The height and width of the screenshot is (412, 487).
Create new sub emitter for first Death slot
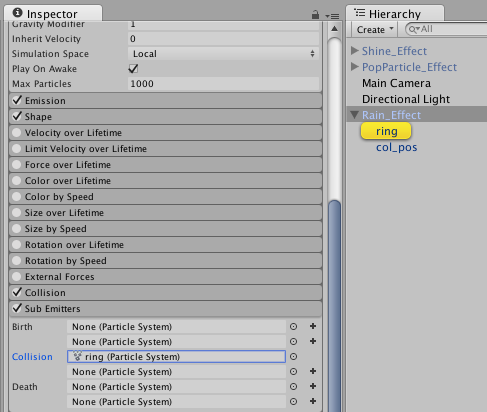click(x=313, y=386)
